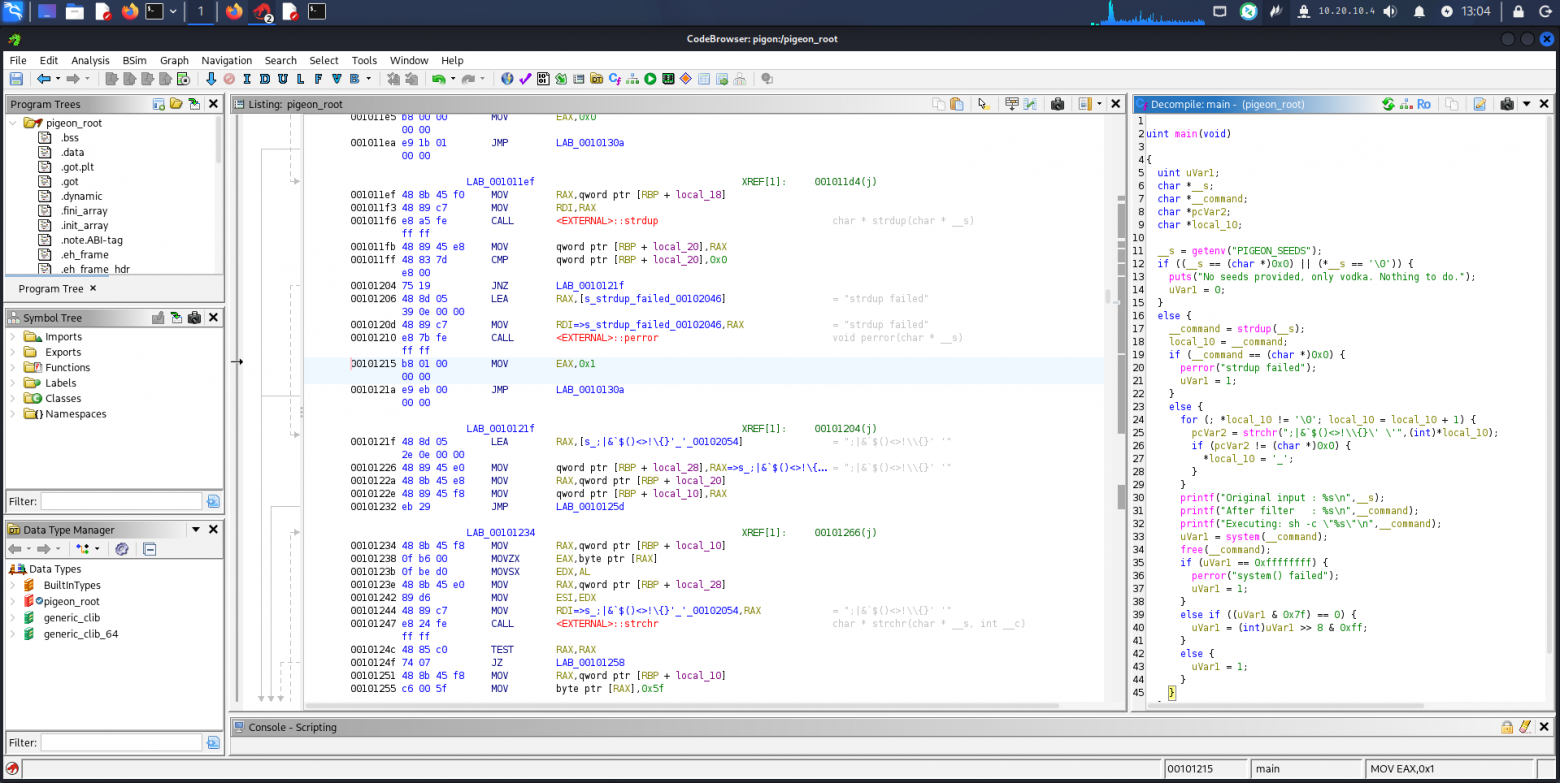Open the Analysis menu
1560x783 pixels.
90,60
